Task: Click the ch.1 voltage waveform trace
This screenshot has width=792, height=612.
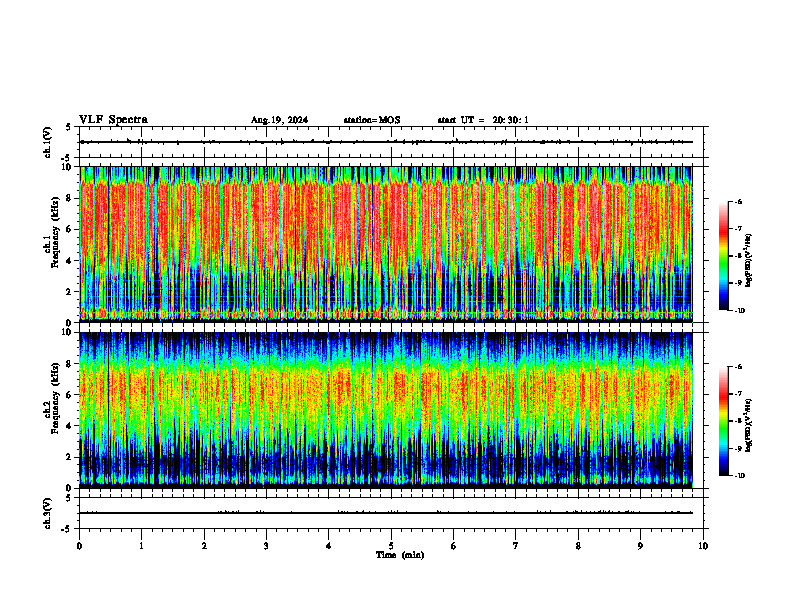Action: tap(386, 142)
